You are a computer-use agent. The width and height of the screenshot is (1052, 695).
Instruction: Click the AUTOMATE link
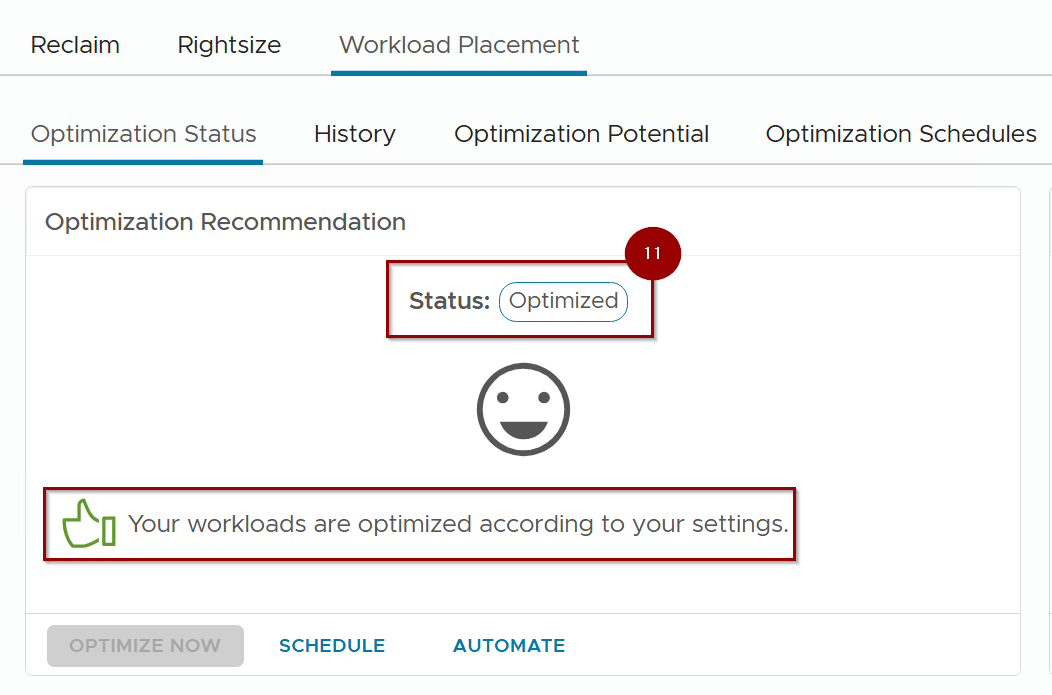click(509, 646)
